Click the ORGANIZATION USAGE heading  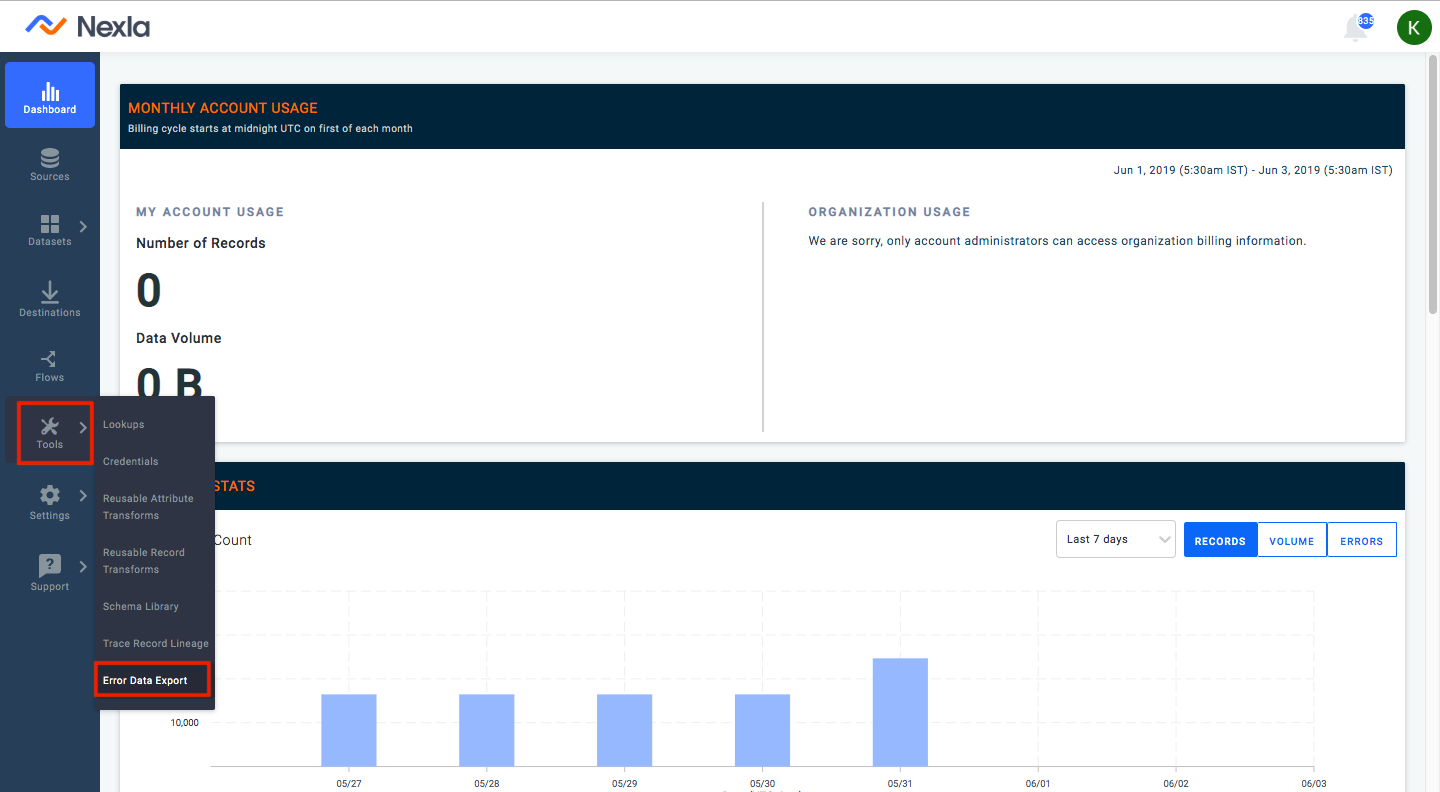pyautogui.click(x=890, y=212)
